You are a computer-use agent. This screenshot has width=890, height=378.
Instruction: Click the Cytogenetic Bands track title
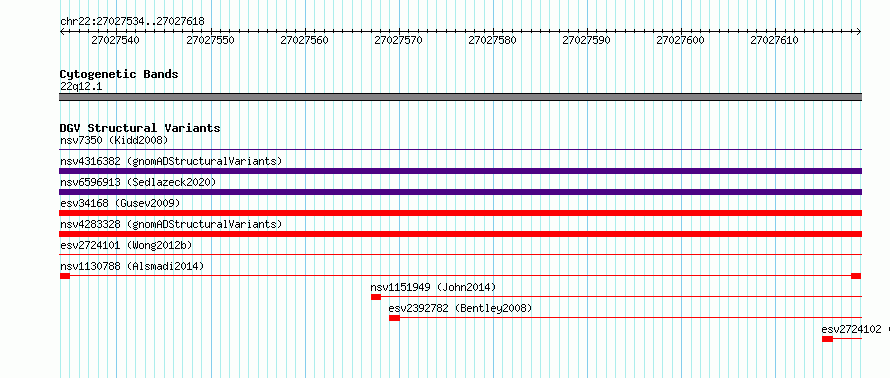click(x=119, y=74)
